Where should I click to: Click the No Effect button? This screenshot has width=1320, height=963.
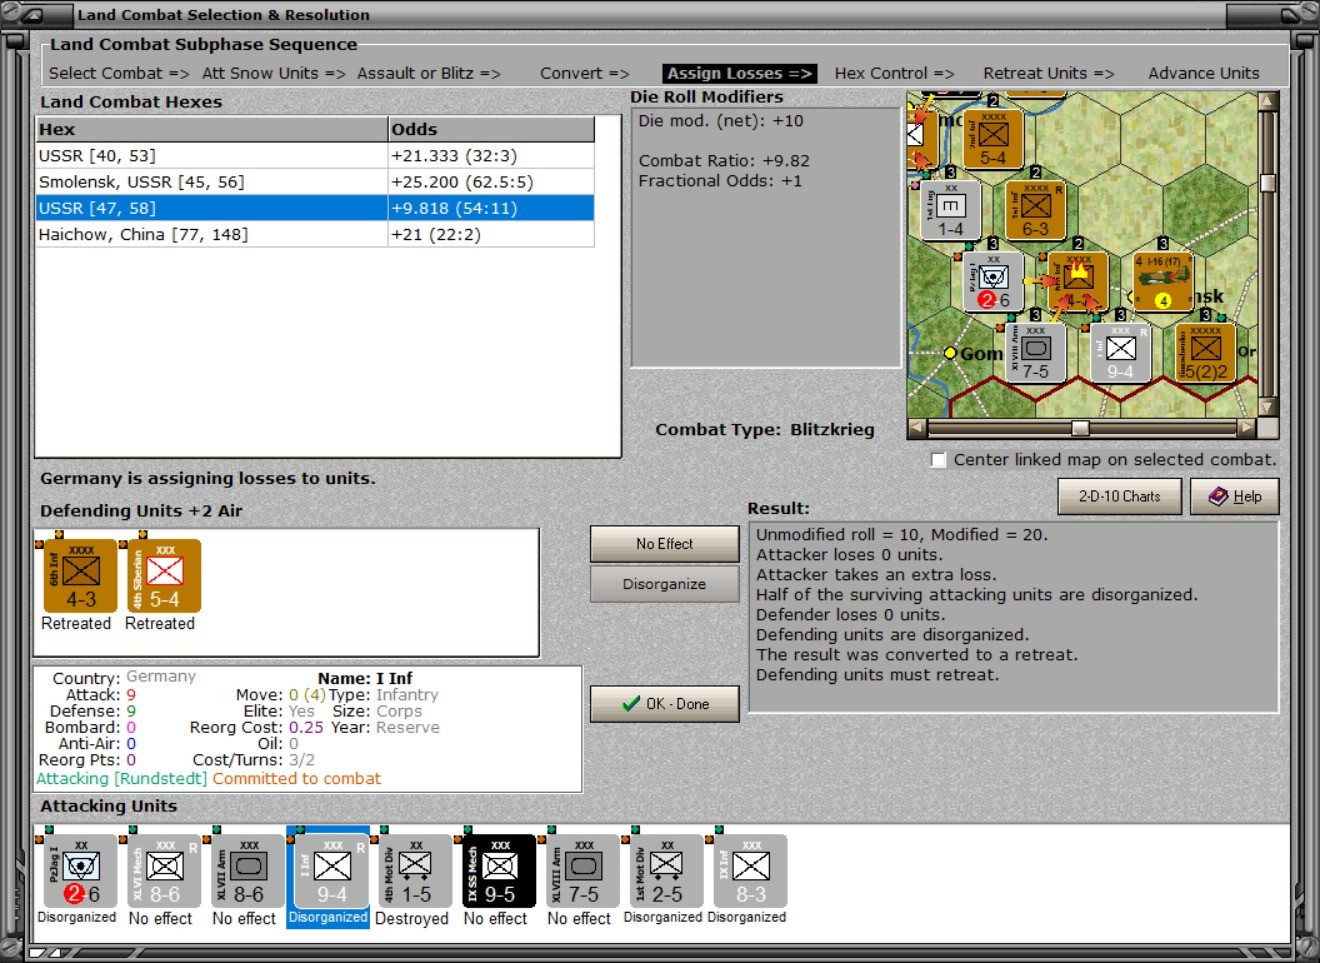point(664,544)
